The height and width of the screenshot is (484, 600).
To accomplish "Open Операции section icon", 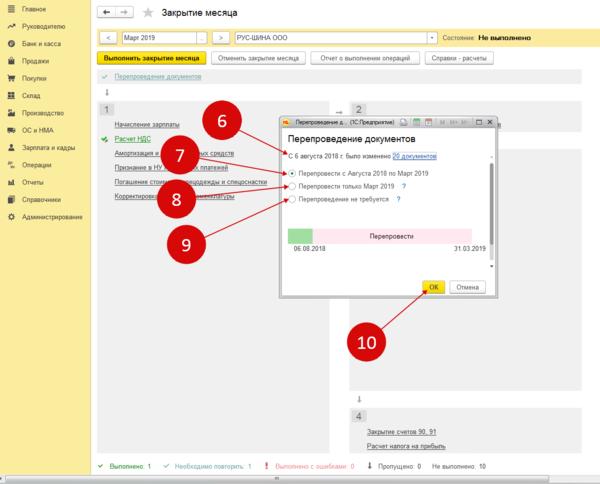I will click(11, 165).
